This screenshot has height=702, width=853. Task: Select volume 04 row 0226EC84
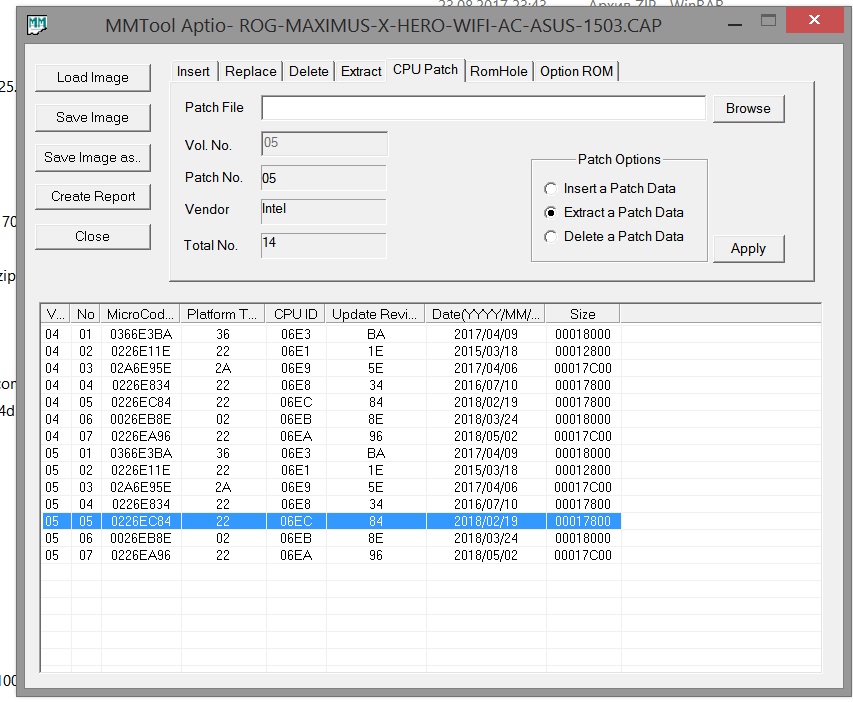click(x=331, y=402)
